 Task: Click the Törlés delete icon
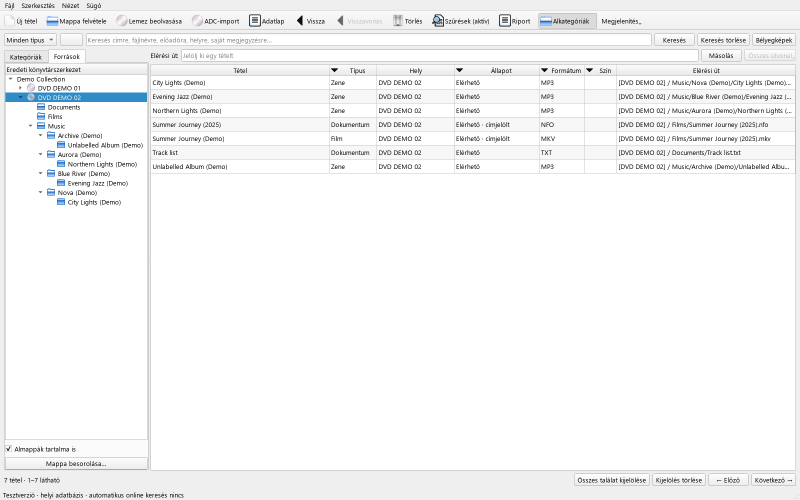pyautogui.click(x=398, y=21)
